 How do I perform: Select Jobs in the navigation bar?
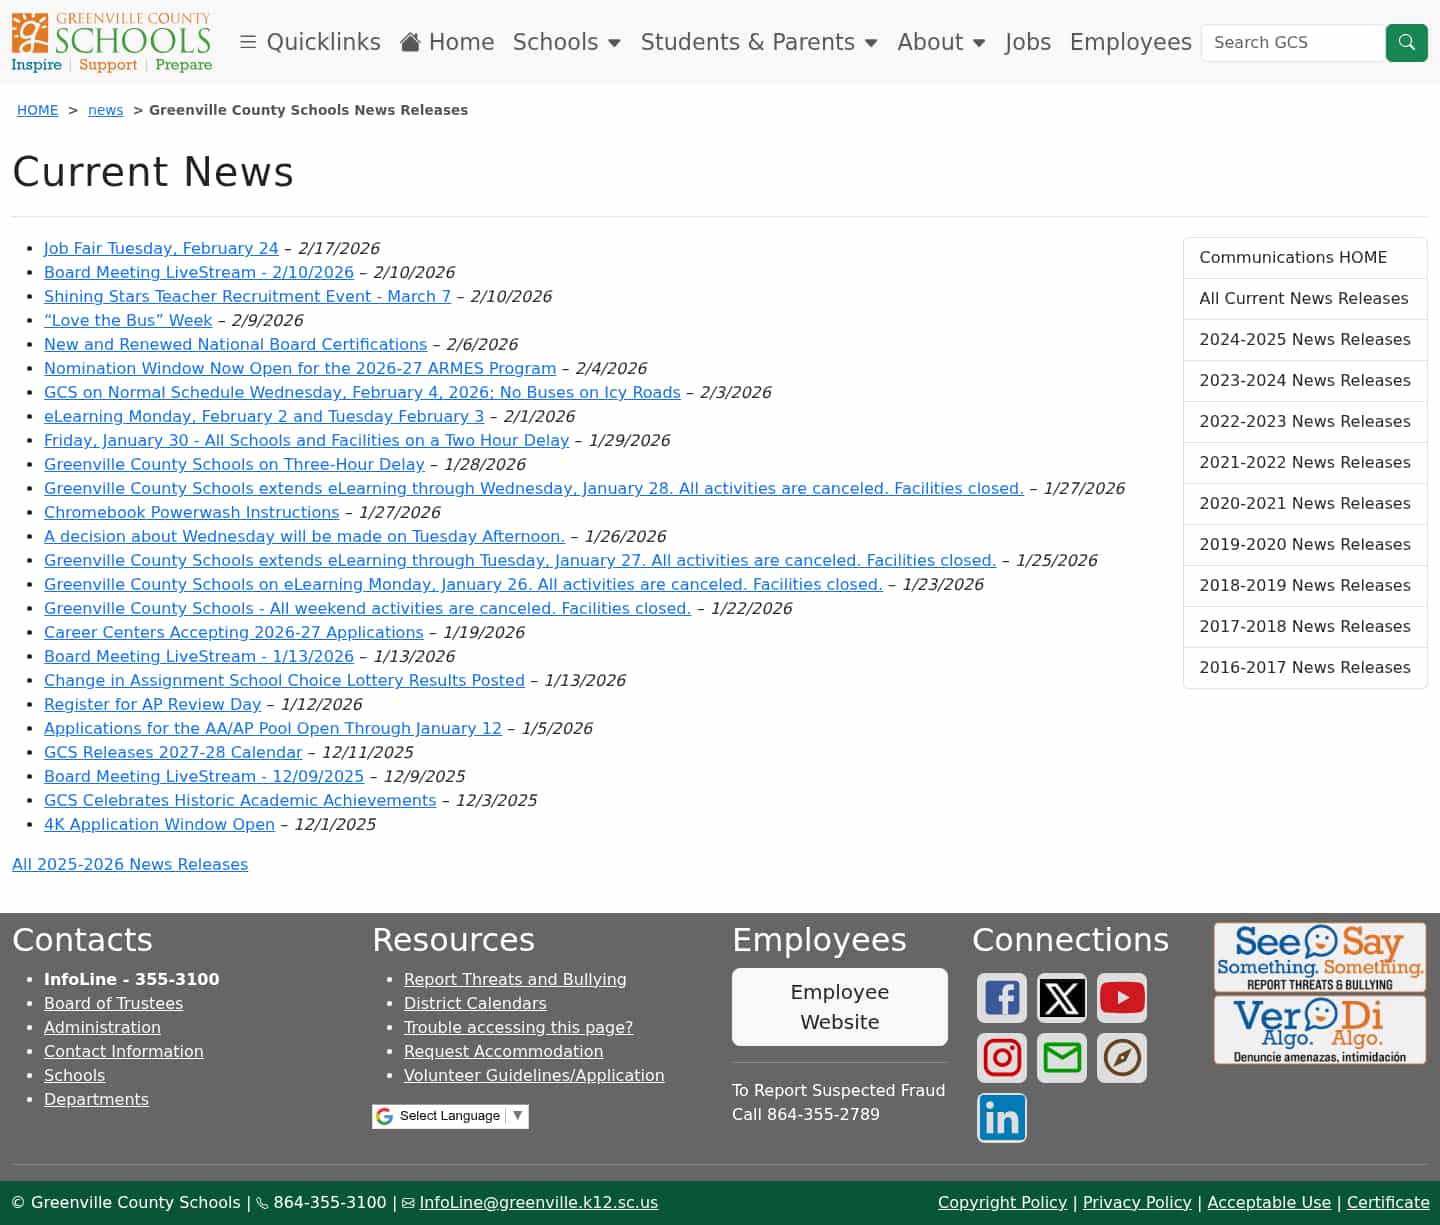1028,42
